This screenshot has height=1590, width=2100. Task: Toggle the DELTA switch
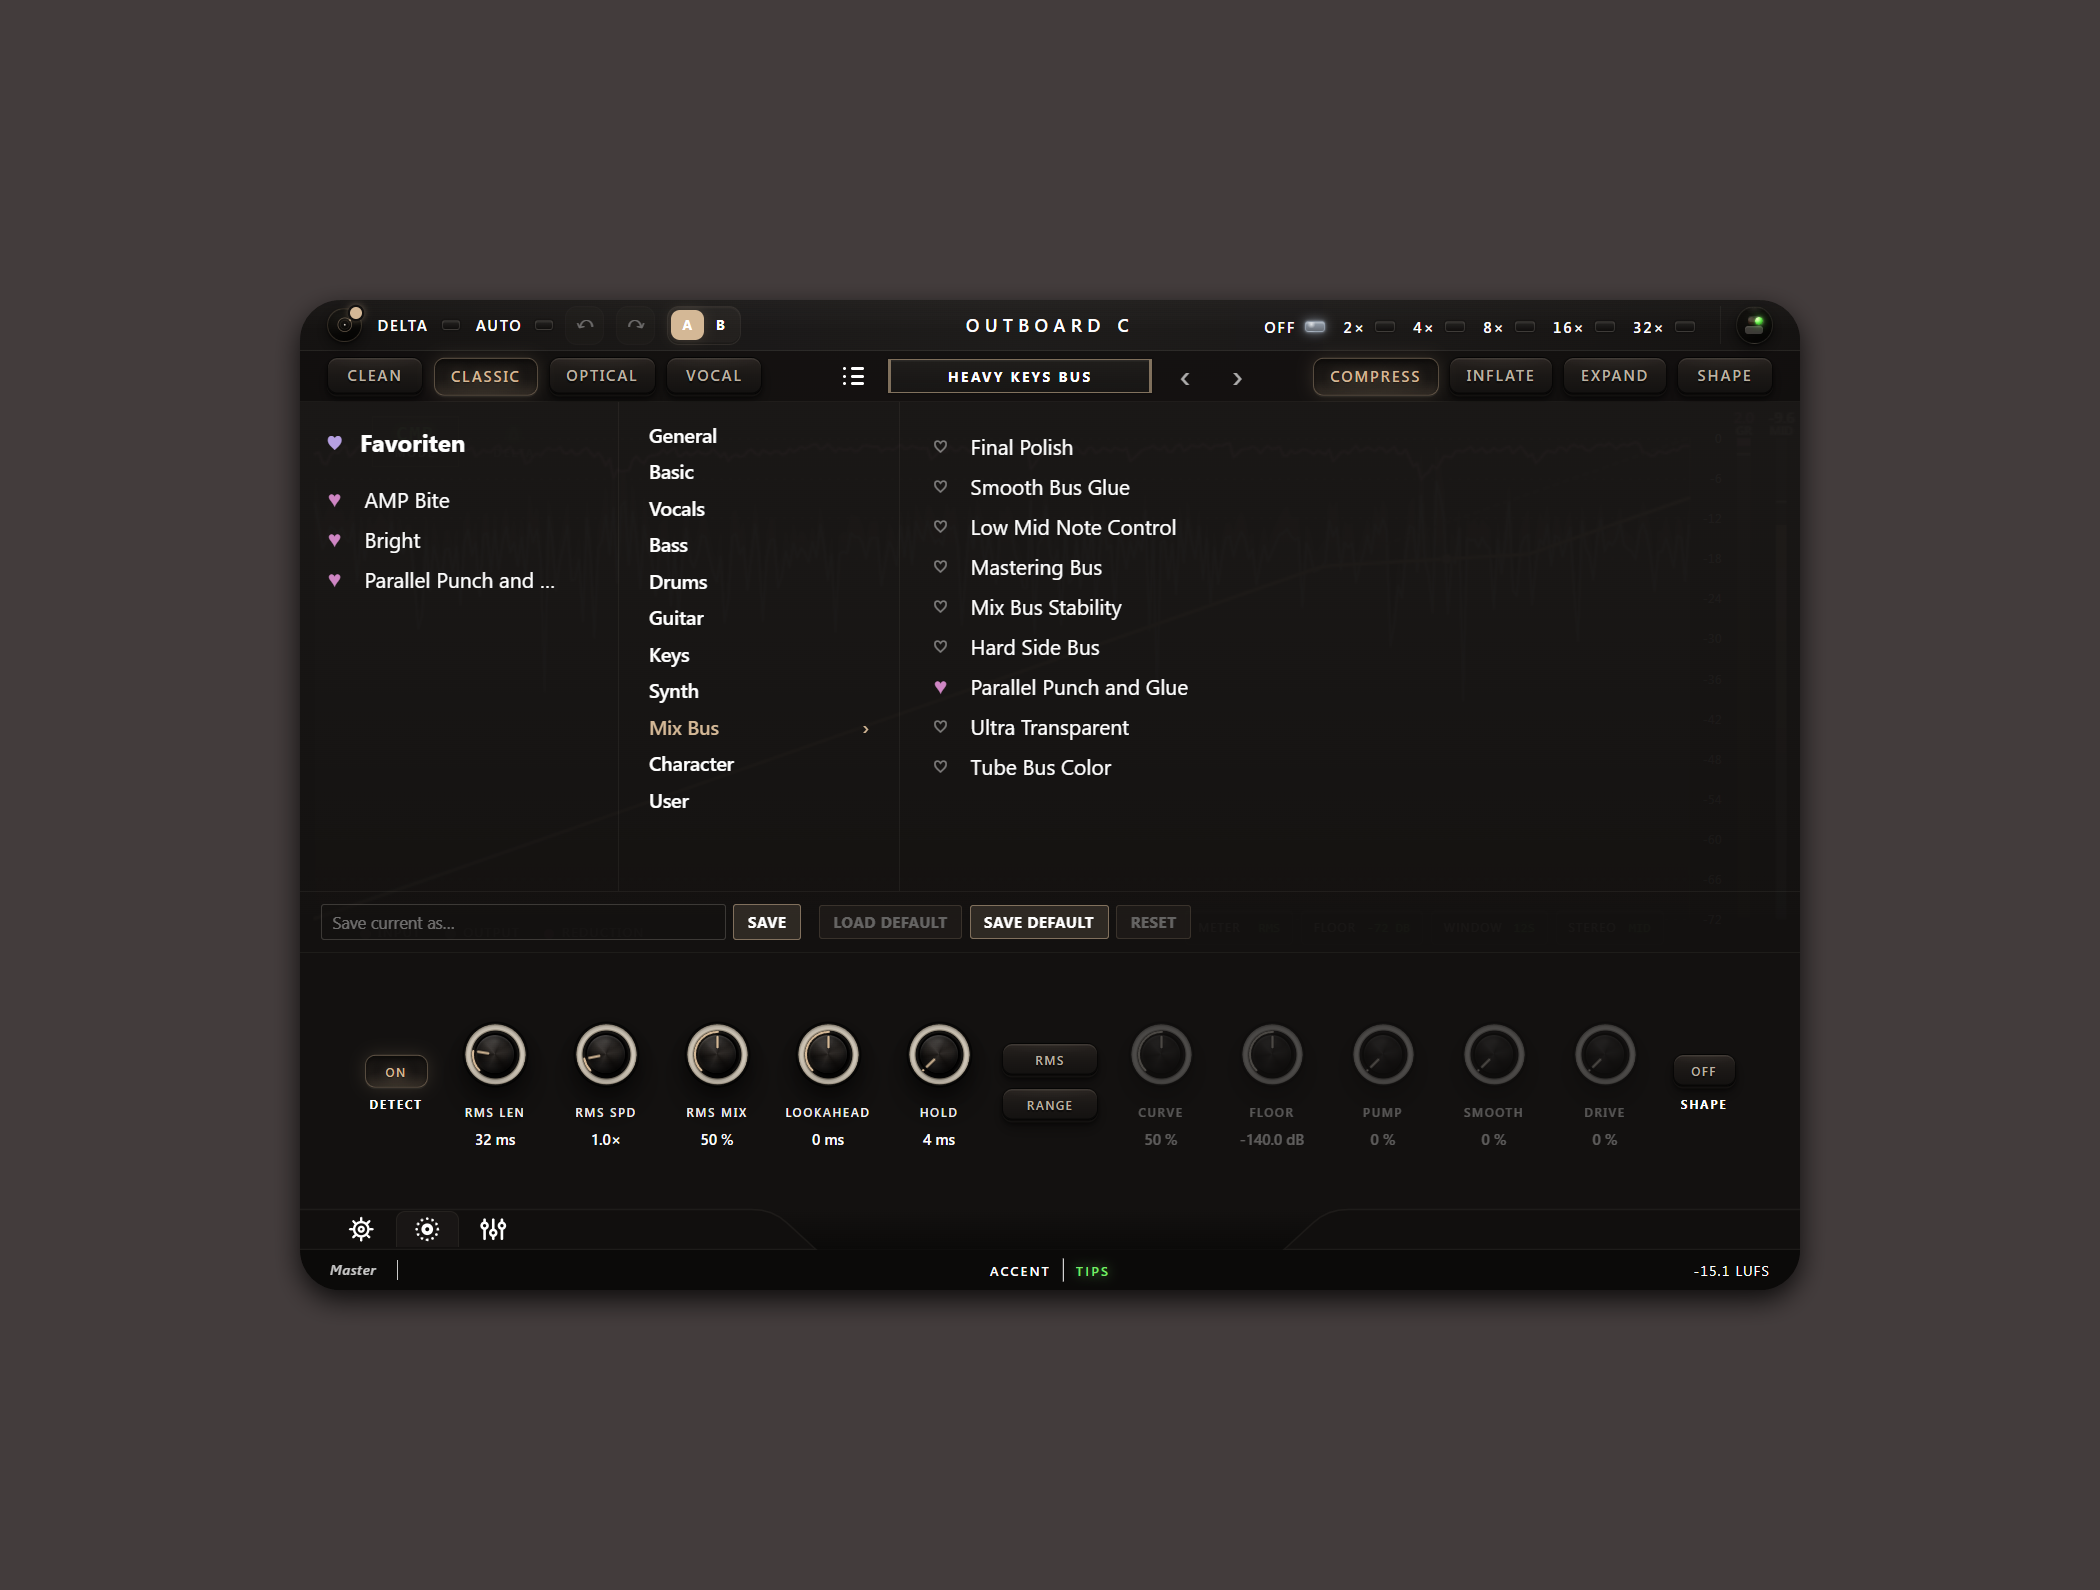[451, 325]
